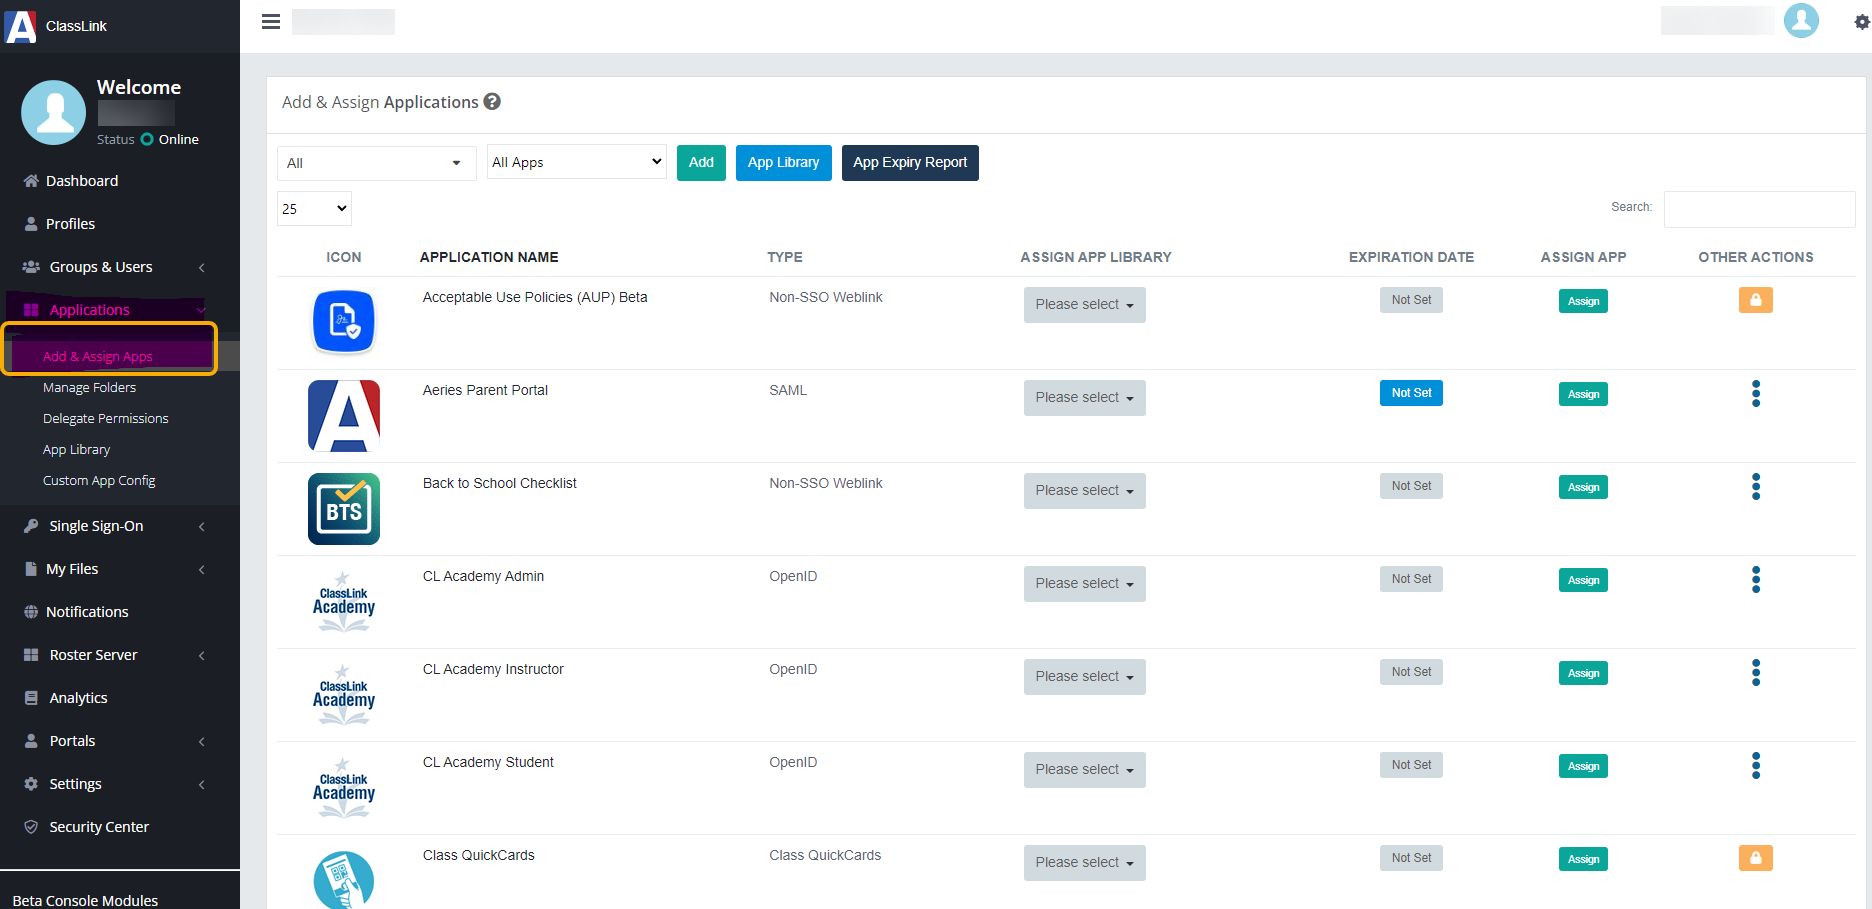The image size is (1872, 909).
Task: Select Delegate Permissions submenu item
Action: (x=105, y=419)
